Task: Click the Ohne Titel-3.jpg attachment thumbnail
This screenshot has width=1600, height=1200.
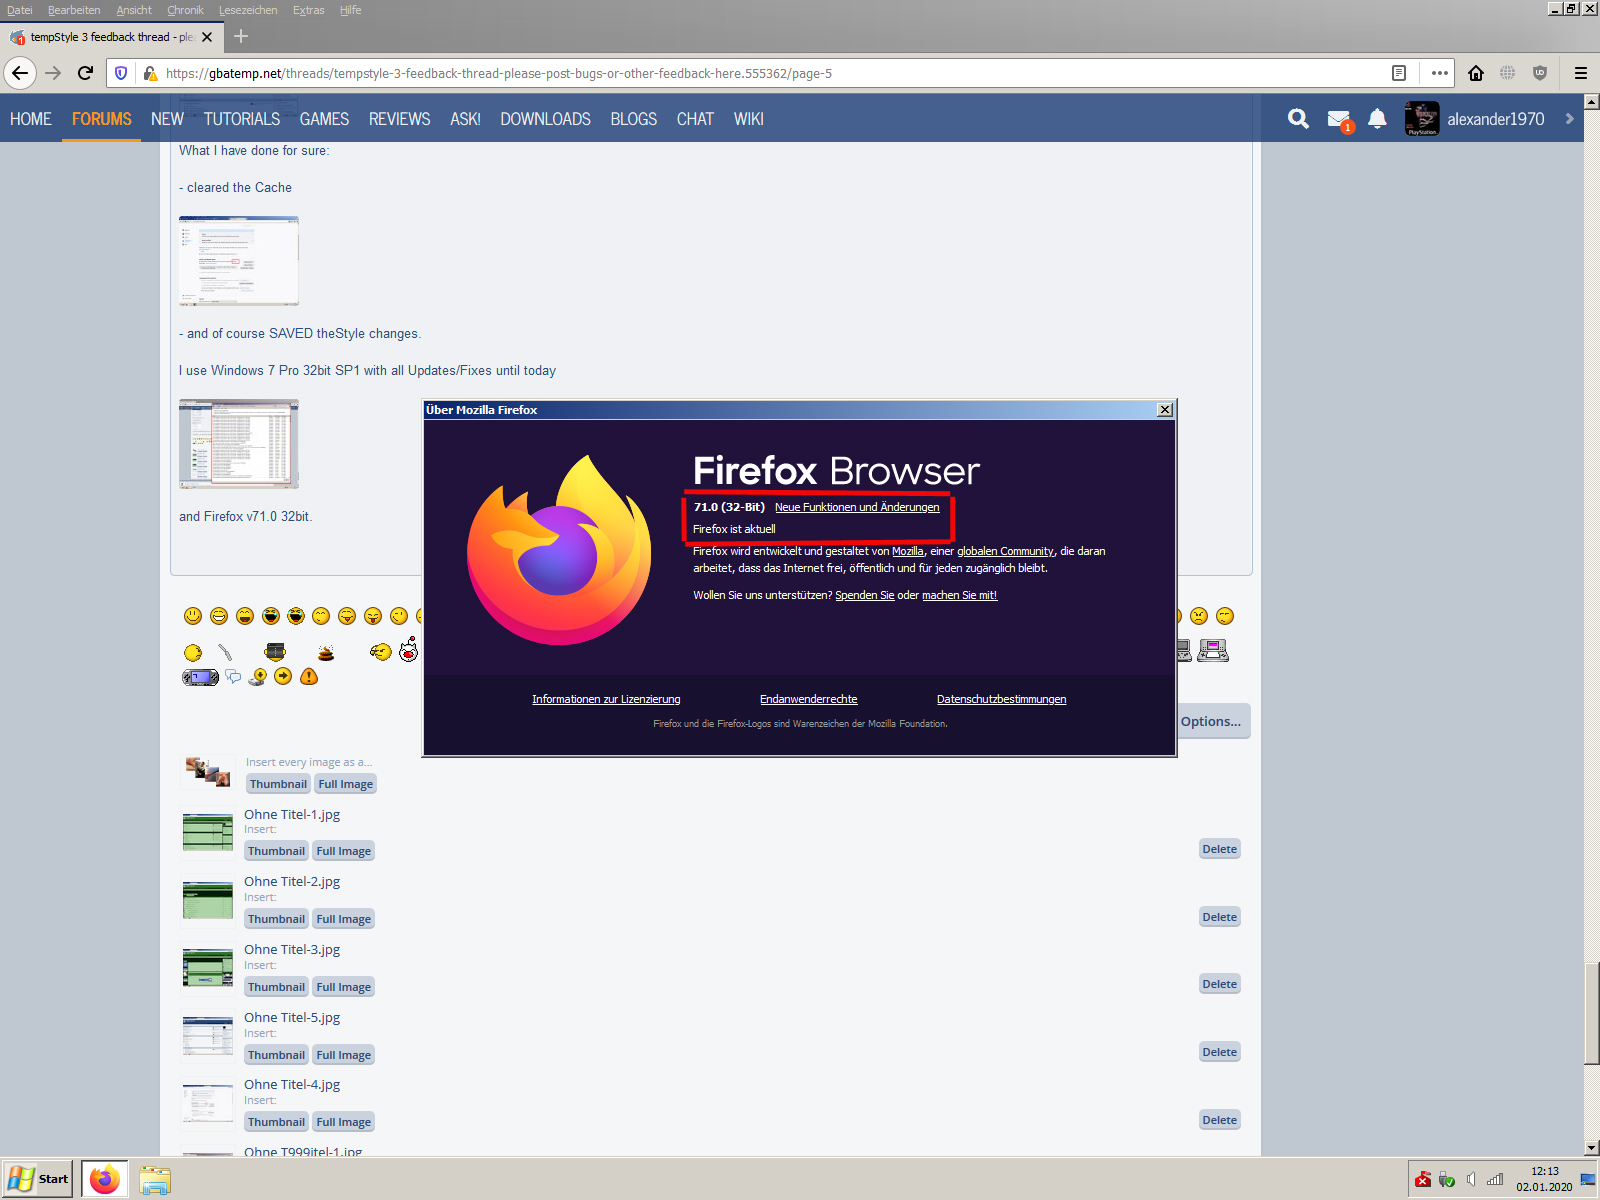Action: coord(208,968)
